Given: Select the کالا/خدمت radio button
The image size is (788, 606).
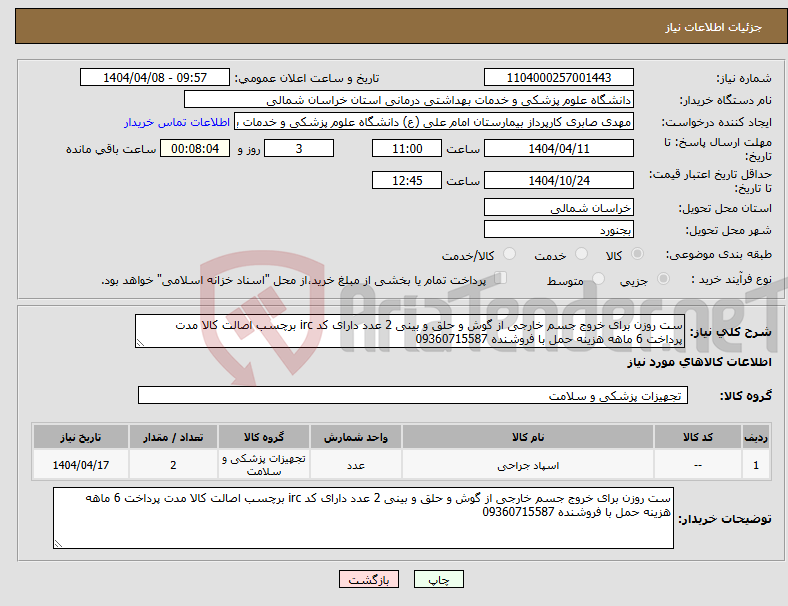Looking at the screenshot, I should point(509,254).
